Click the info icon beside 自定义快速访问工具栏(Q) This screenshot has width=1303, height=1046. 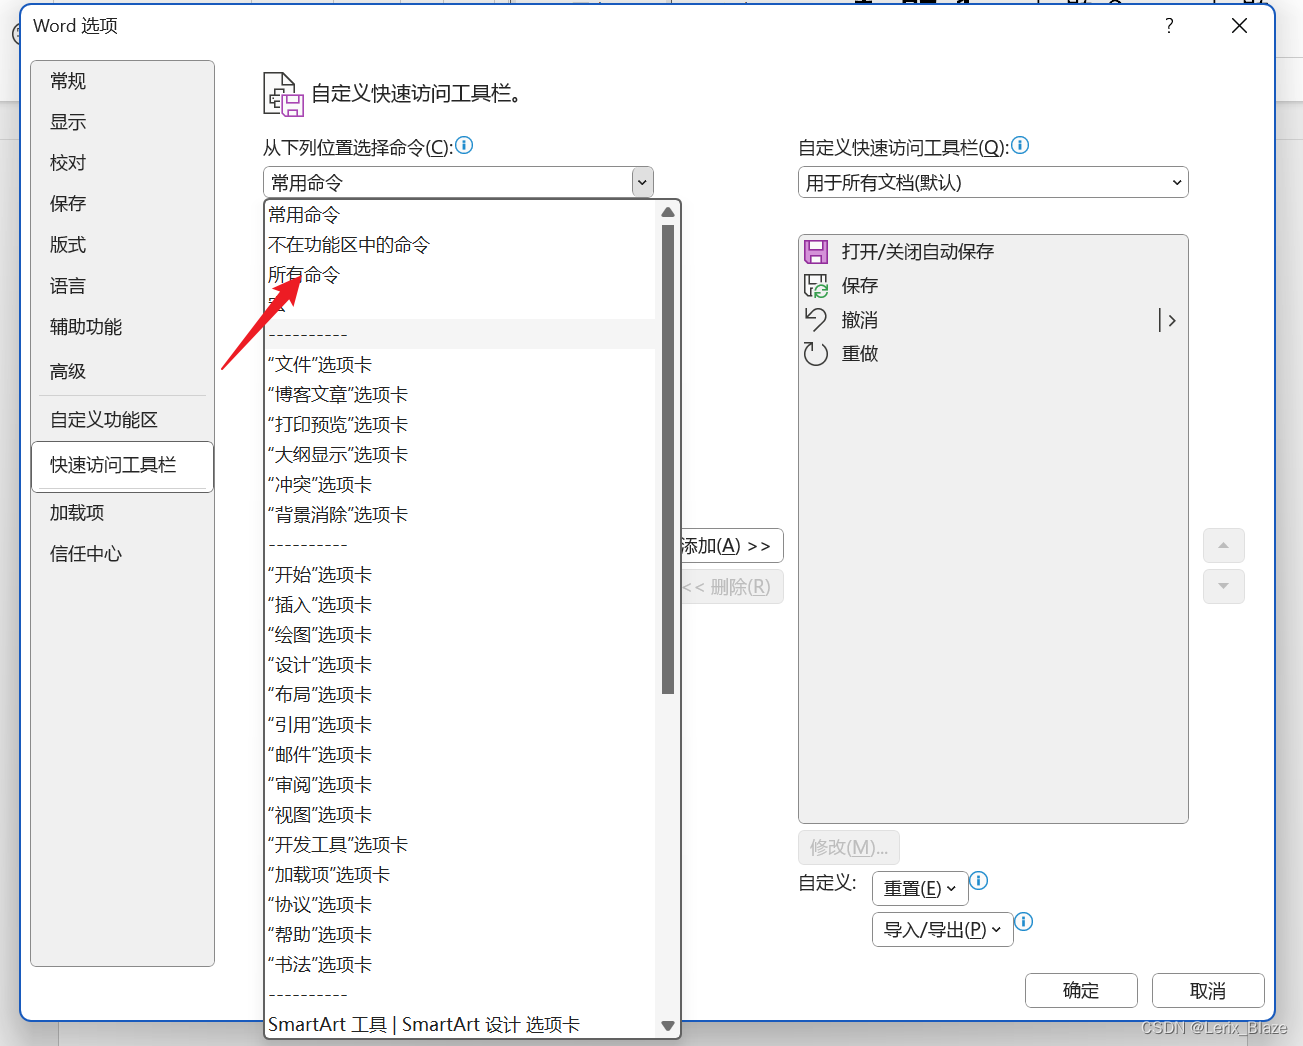pyautogui.click(x=1020, y=145)
